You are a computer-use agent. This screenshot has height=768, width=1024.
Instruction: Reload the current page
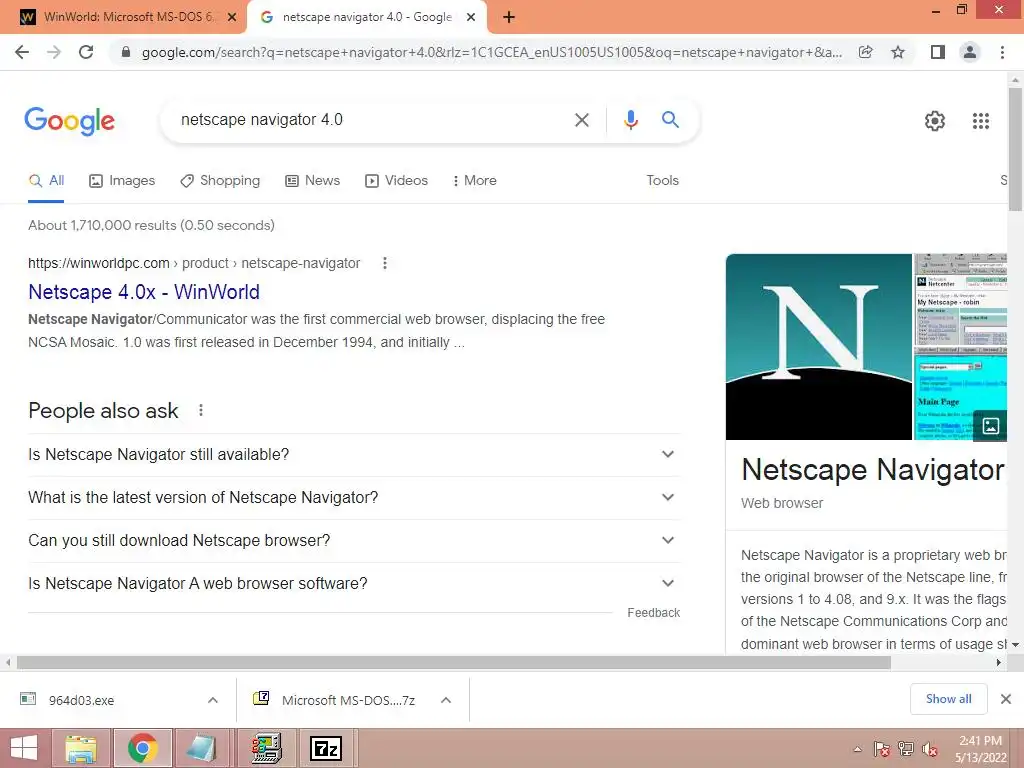(86, 52)
